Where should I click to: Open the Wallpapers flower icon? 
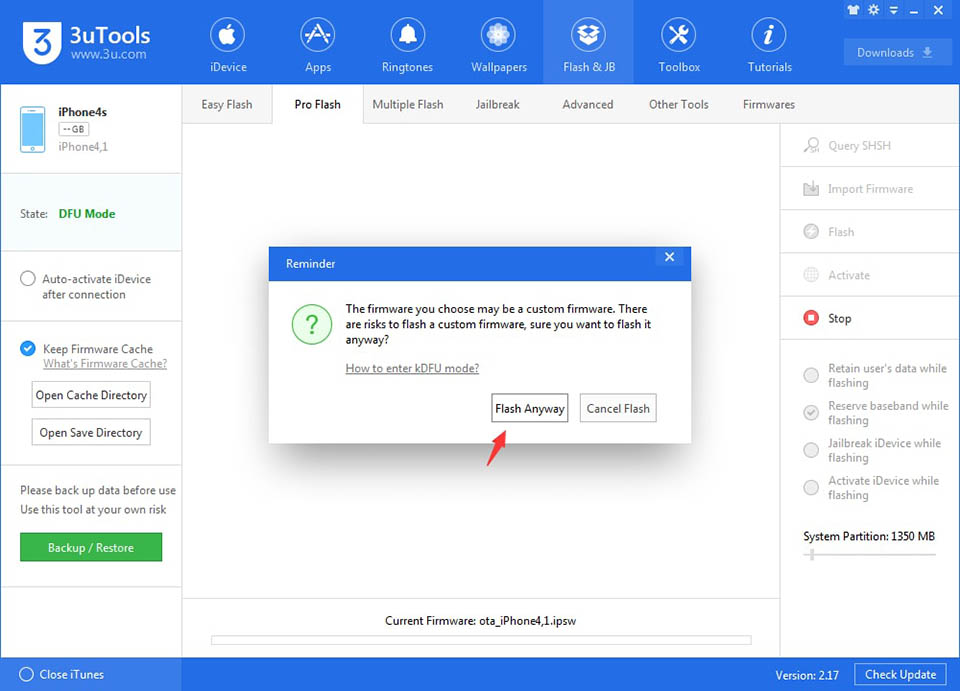click(x=498, y=35)
